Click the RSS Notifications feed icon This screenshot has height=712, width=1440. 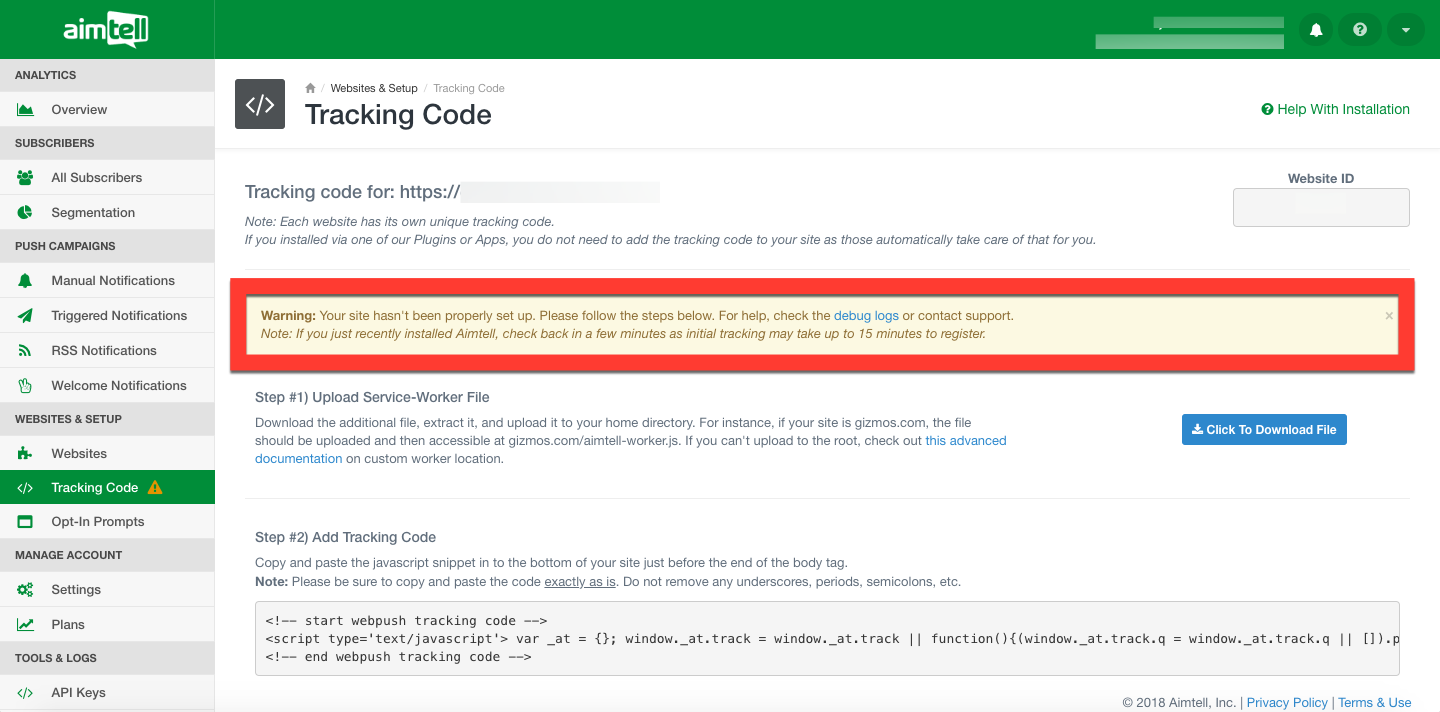click(26, 351)
